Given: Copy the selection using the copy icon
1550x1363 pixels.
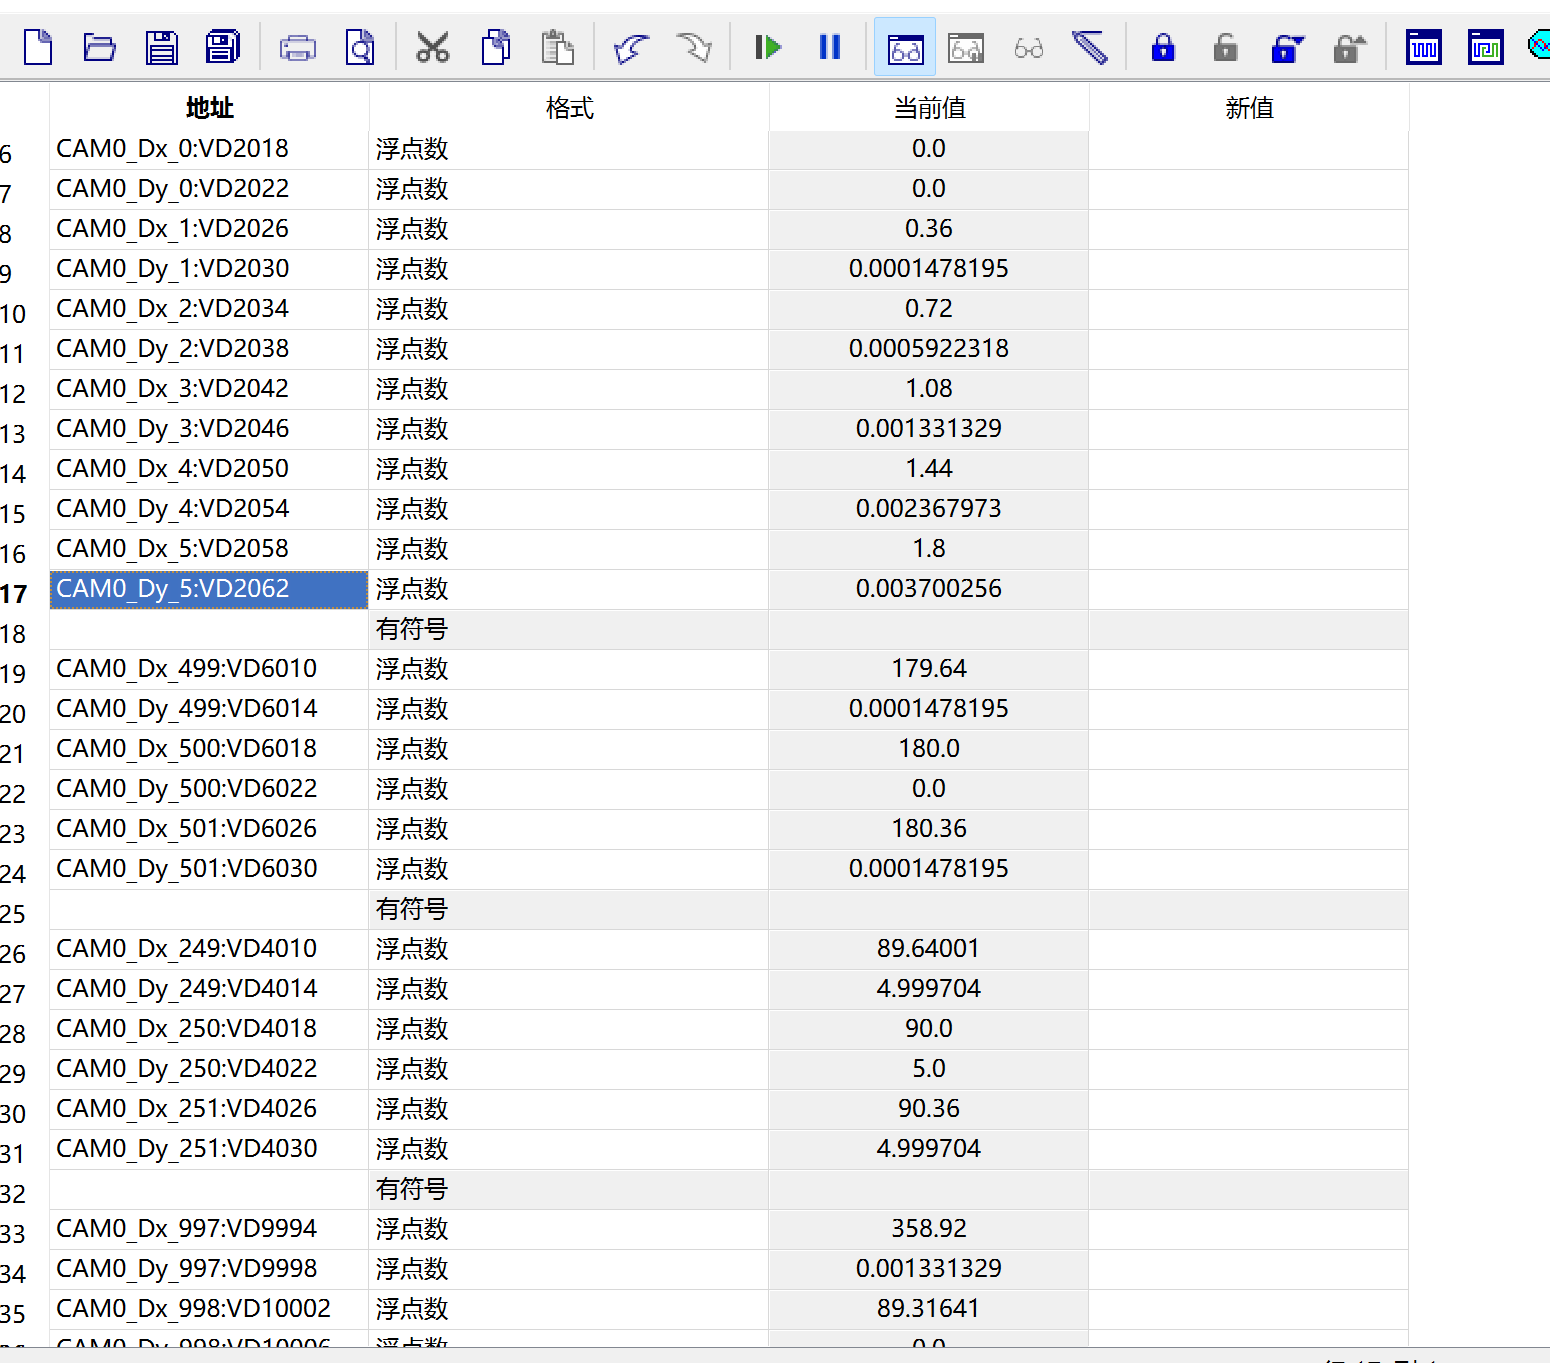Looking at the screenshot, I should [495, 47].
